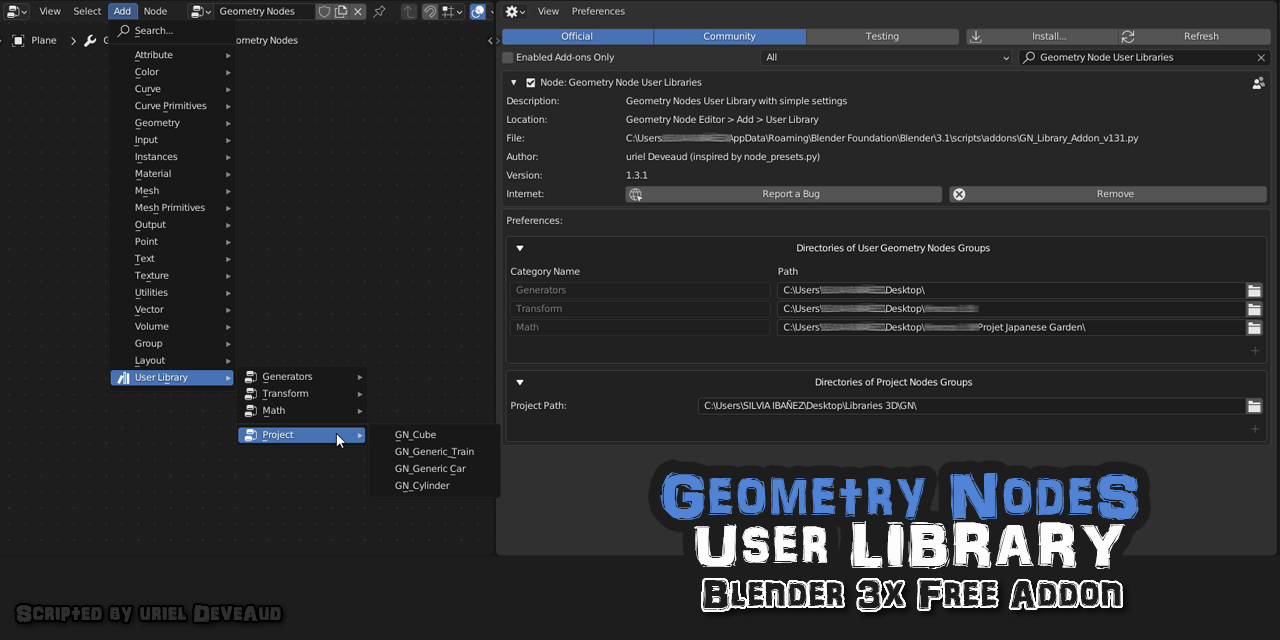Go to parent node tree arrow

(x=409, y=11)
